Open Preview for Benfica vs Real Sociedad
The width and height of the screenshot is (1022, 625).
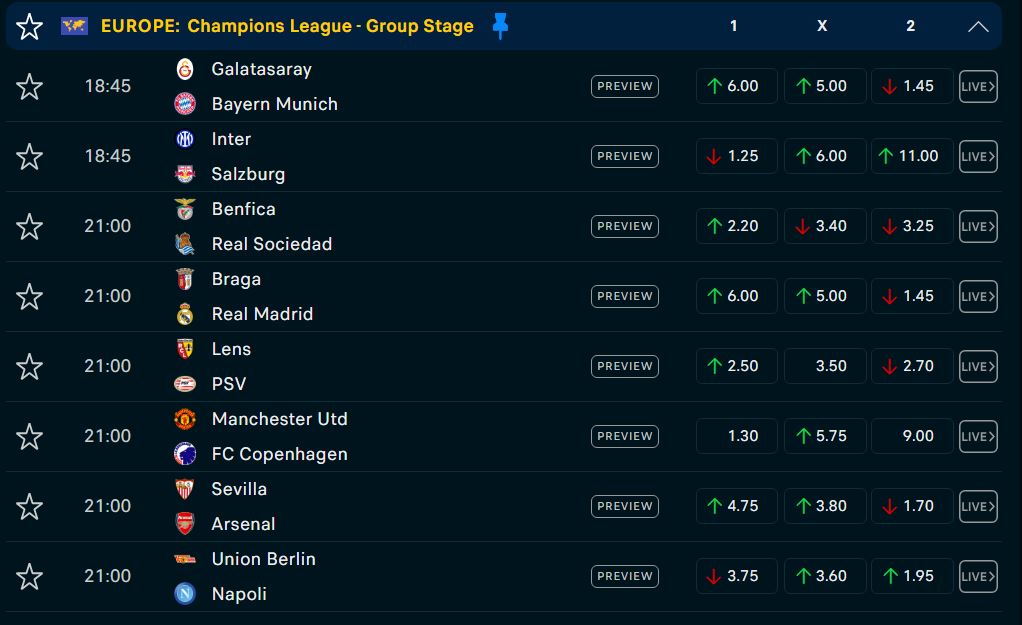[624, 226]
